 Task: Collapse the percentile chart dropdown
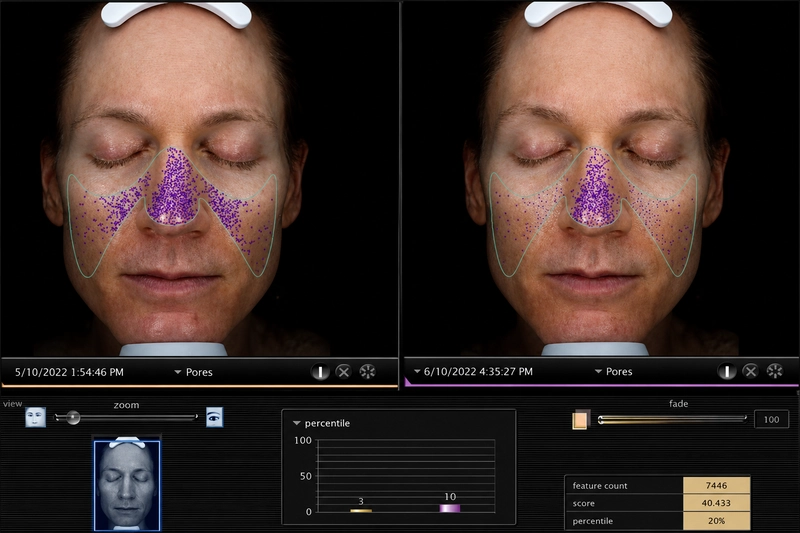point(296,423)
